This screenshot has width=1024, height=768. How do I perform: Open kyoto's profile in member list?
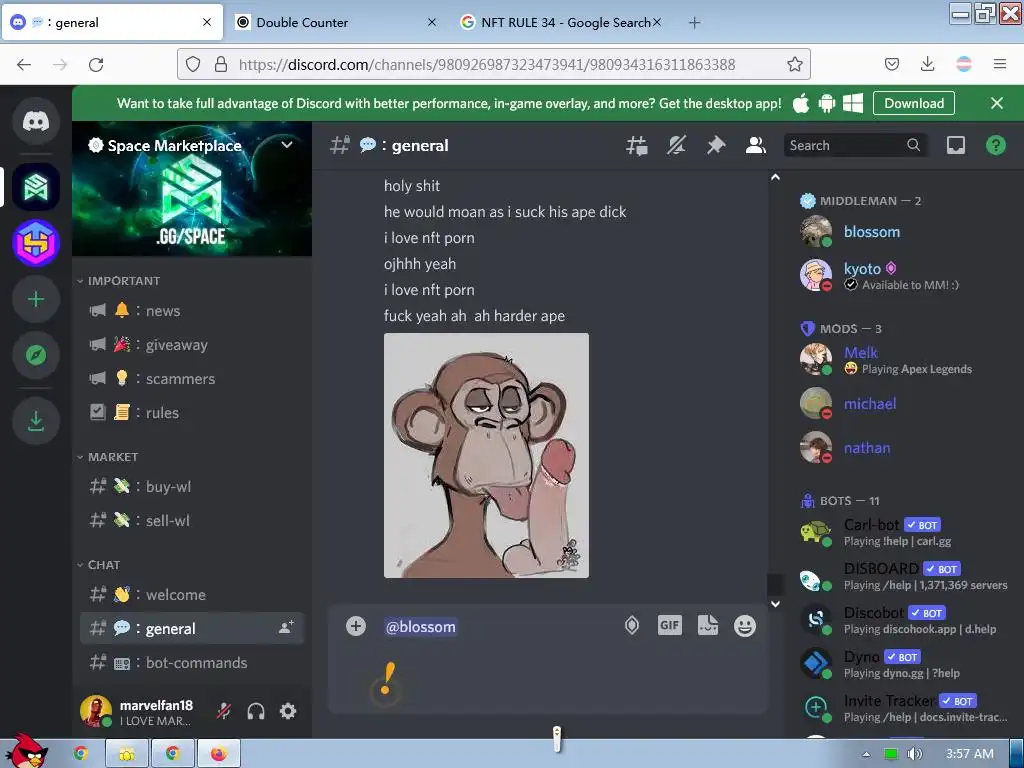tap(904, 276)
